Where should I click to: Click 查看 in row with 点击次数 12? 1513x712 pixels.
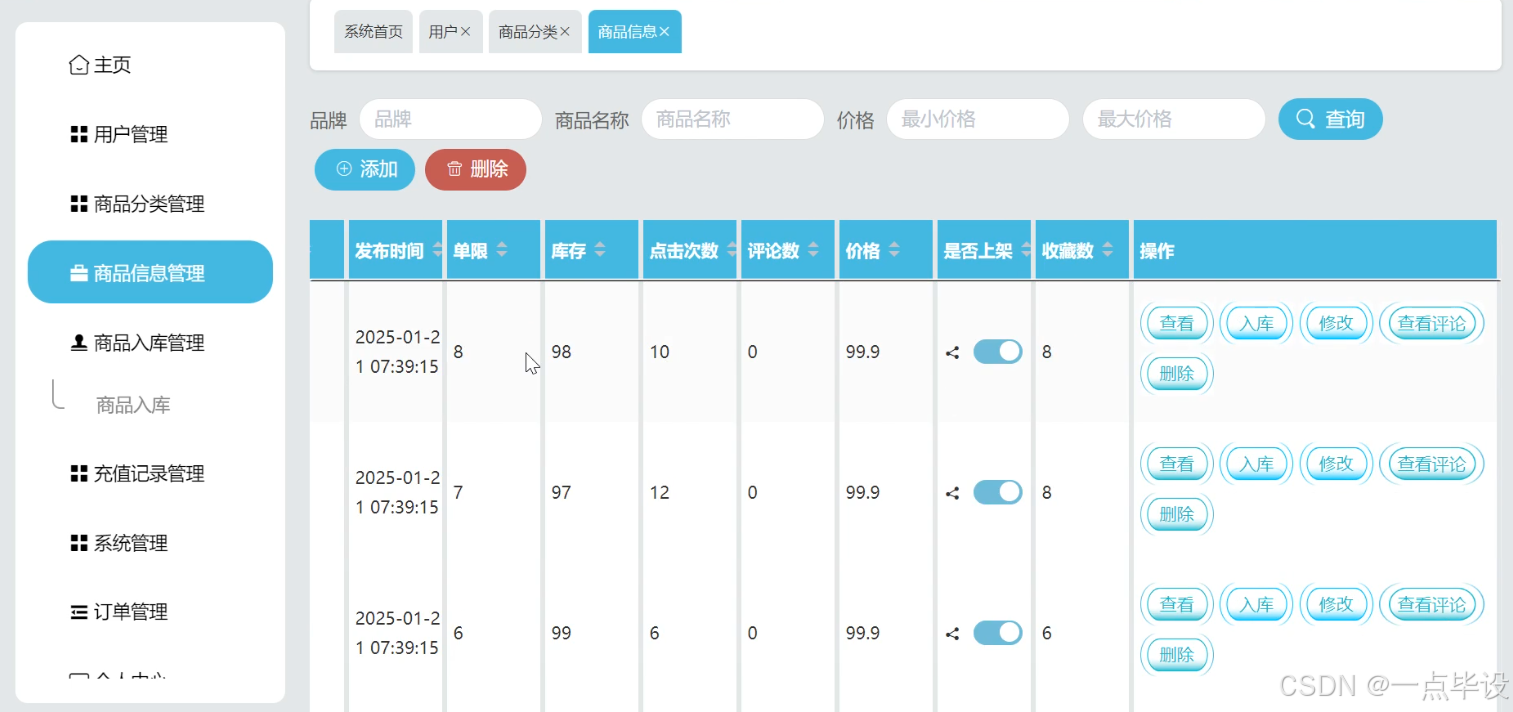tap(1176, 464)
